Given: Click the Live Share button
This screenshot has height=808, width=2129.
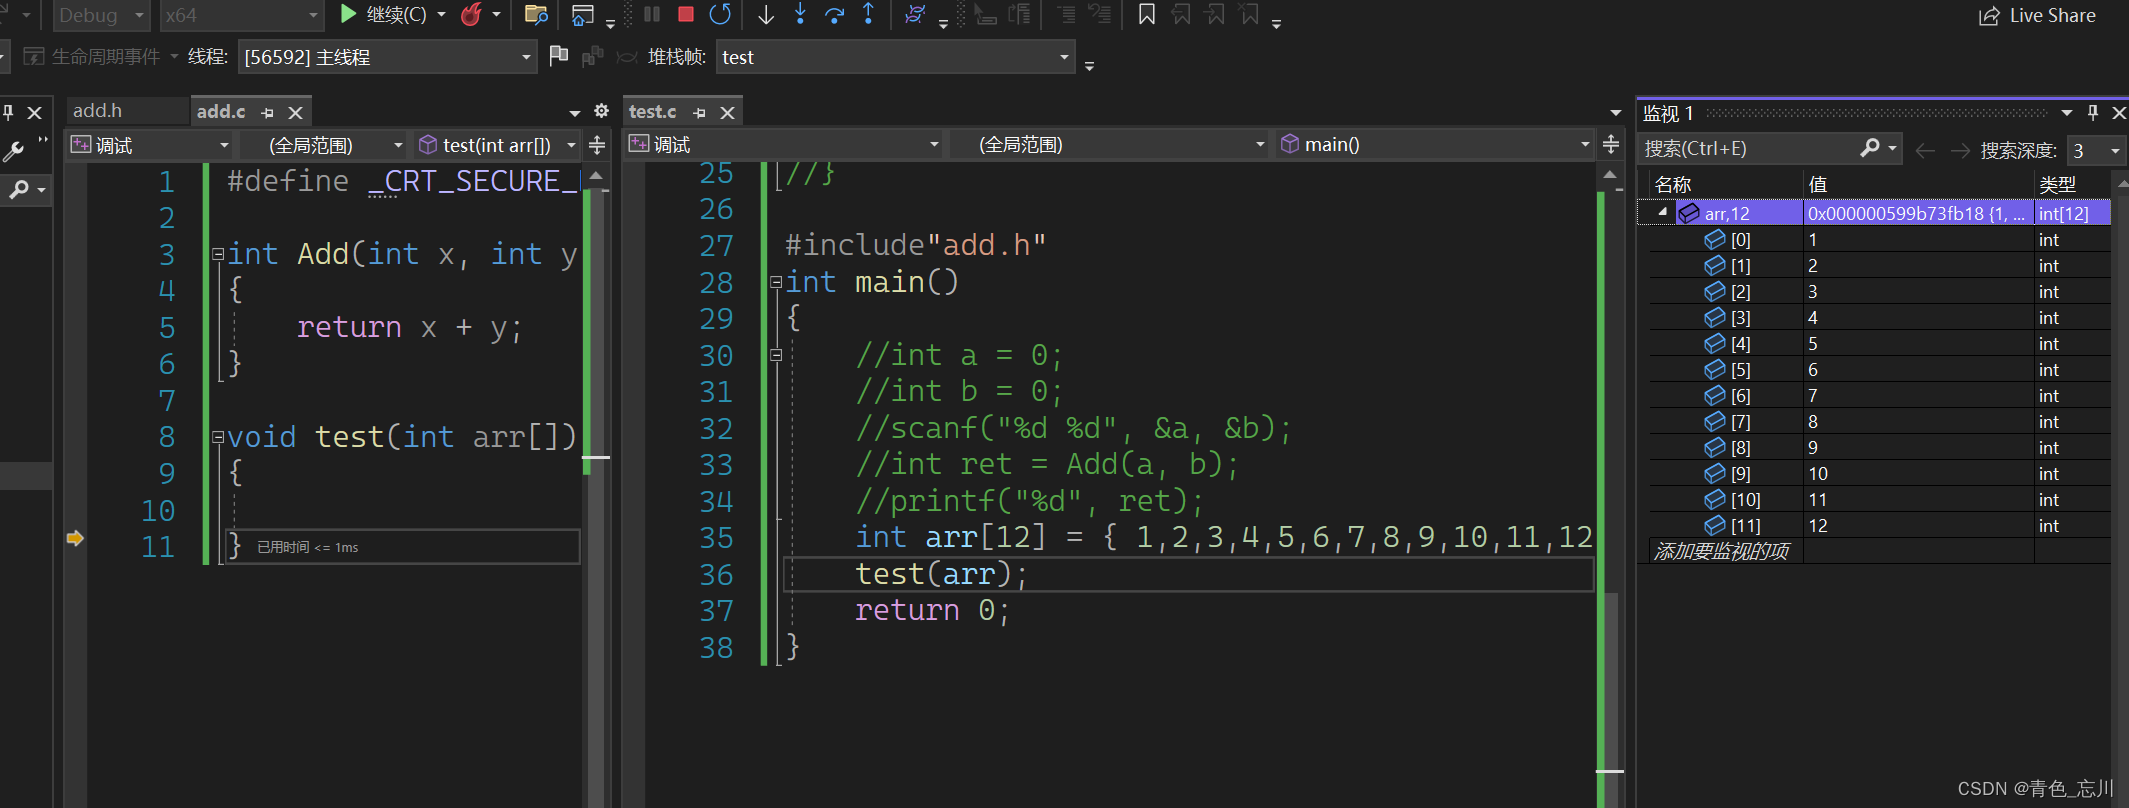Looking at the screenshot, I should point(2037,16).
